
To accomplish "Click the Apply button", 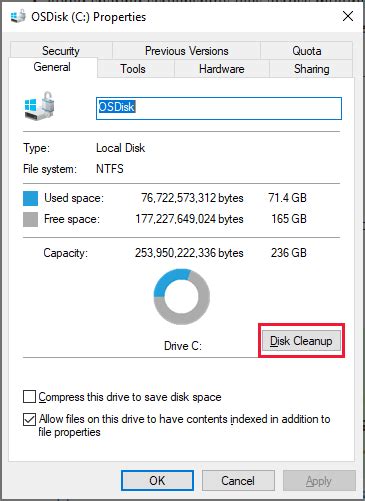I will [319, 480].
